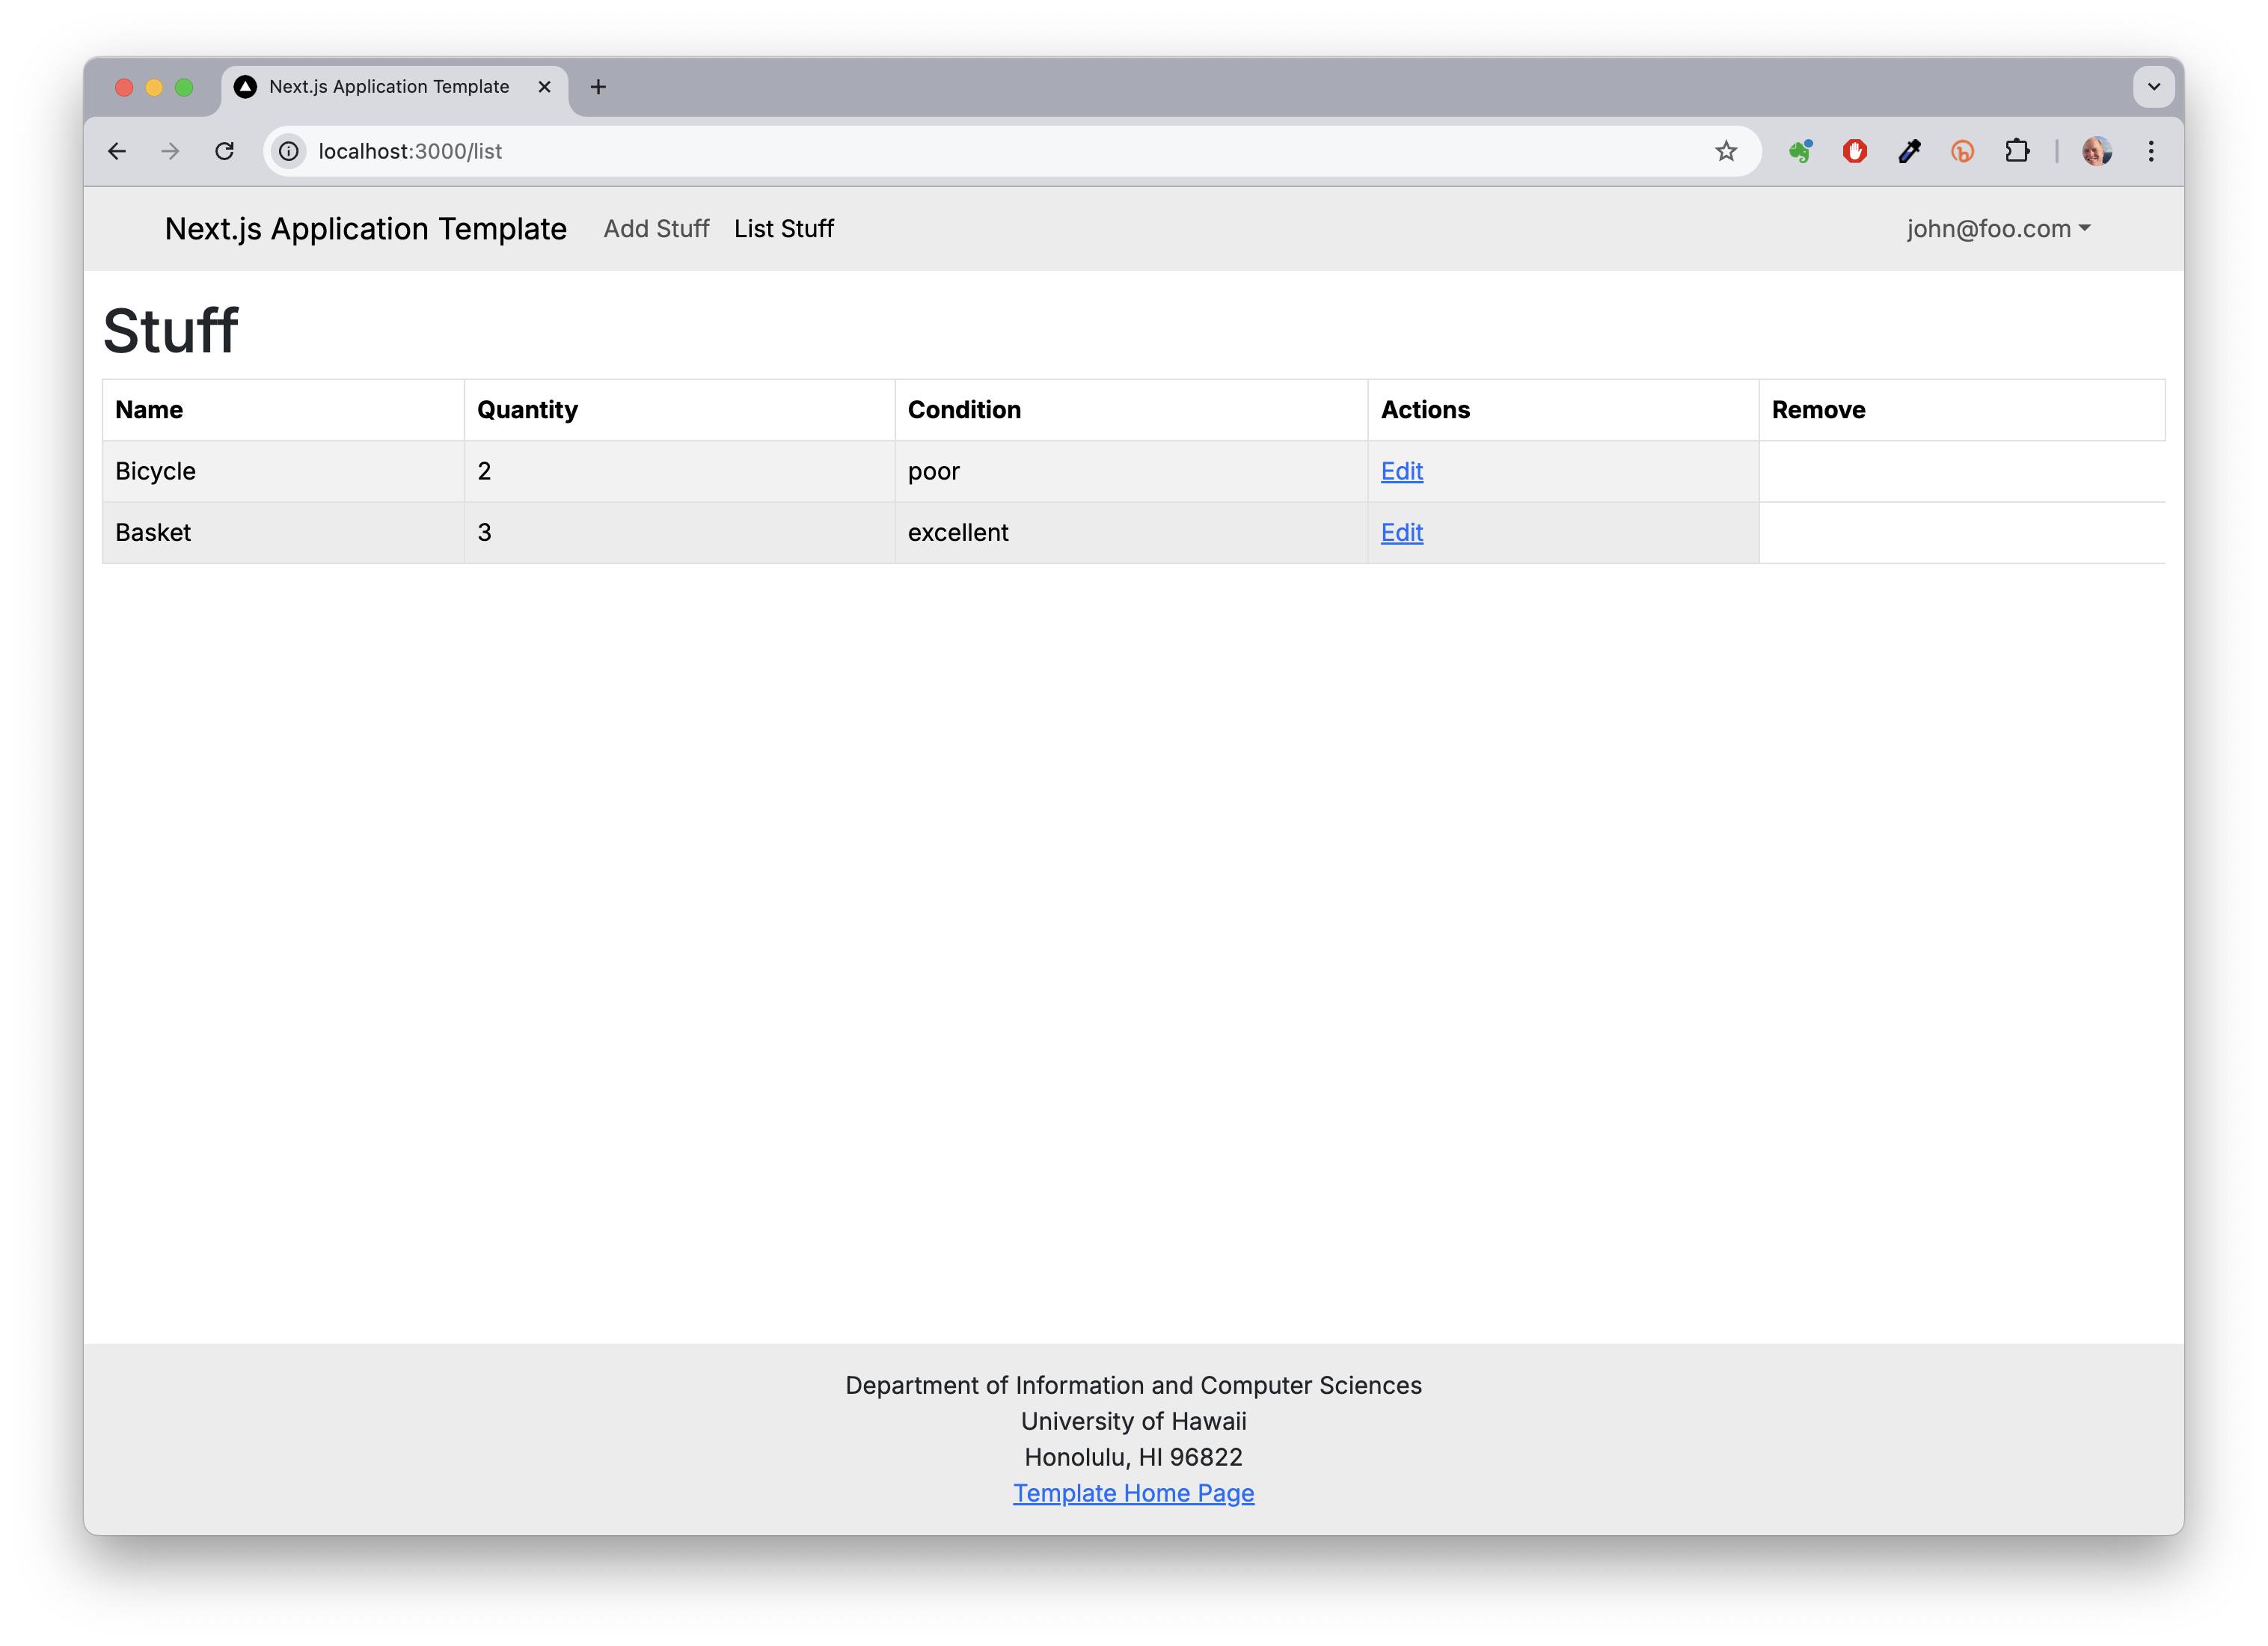Select List Stuff in navbar

(783, 229)
